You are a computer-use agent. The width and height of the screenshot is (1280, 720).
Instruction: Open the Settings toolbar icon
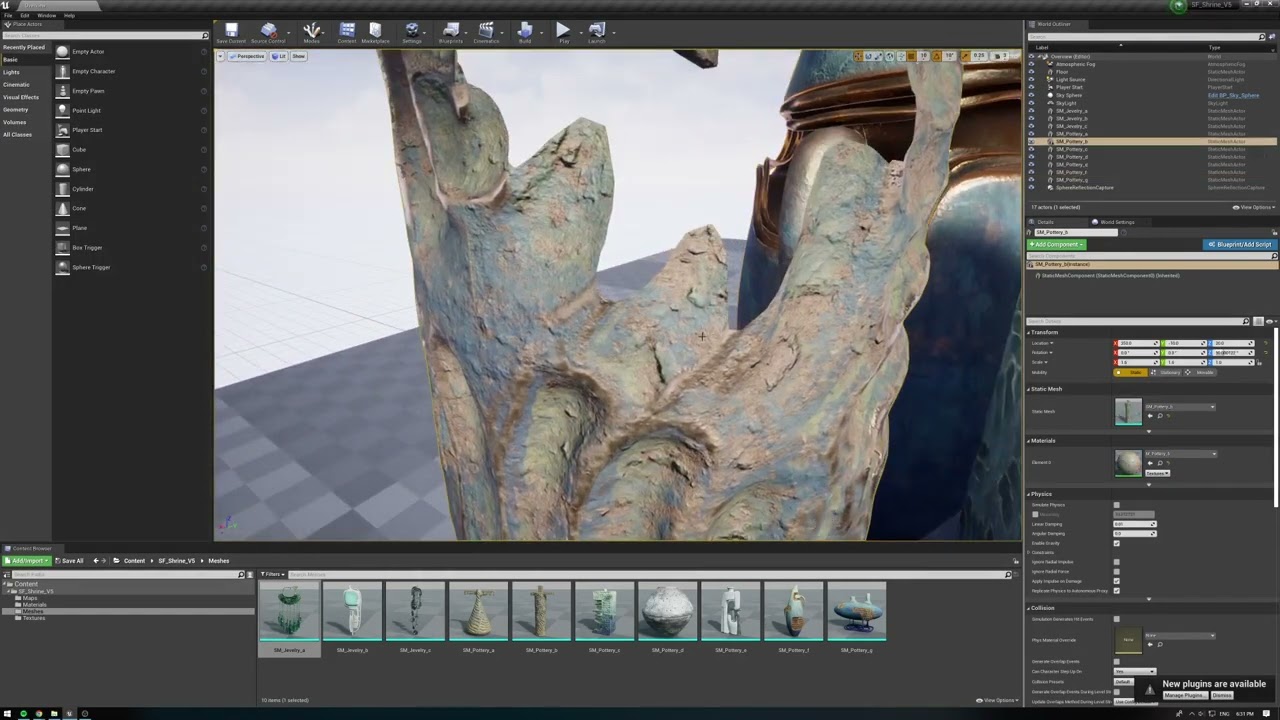point(412,33)
